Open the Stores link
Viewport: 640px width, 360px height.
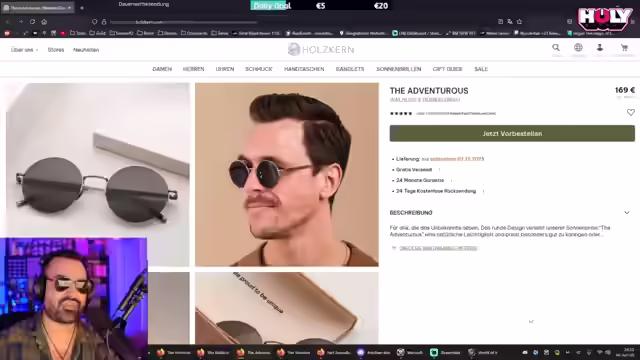tap(56, 50)
